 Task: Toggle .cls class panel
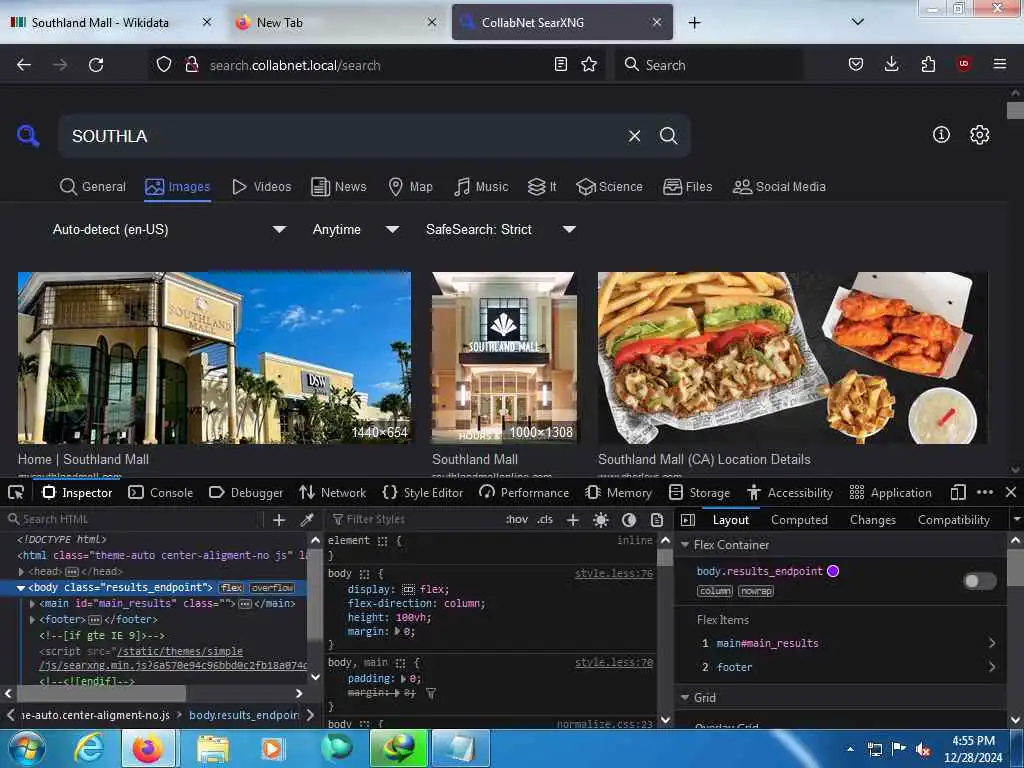545,520
